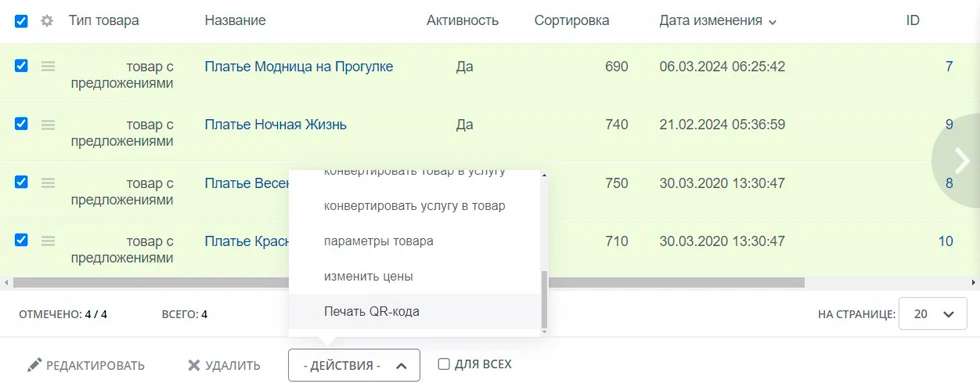Image resolution: width=980 pixels, height=391 pixels.
Task: Click the horizontal table scrollbar
Action: (x=409, y=282)
